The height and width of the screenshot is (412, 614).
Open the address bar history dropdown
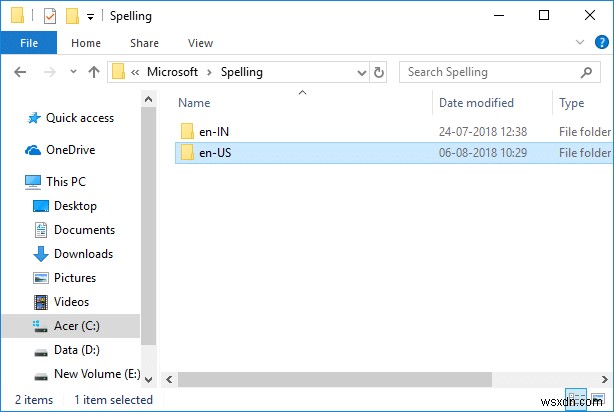coord(362,72)
